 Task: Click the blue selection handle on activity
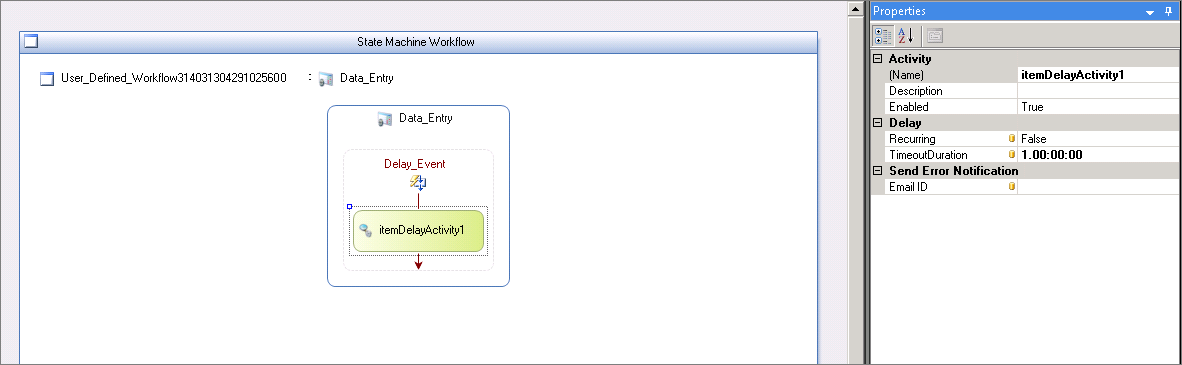349,206
